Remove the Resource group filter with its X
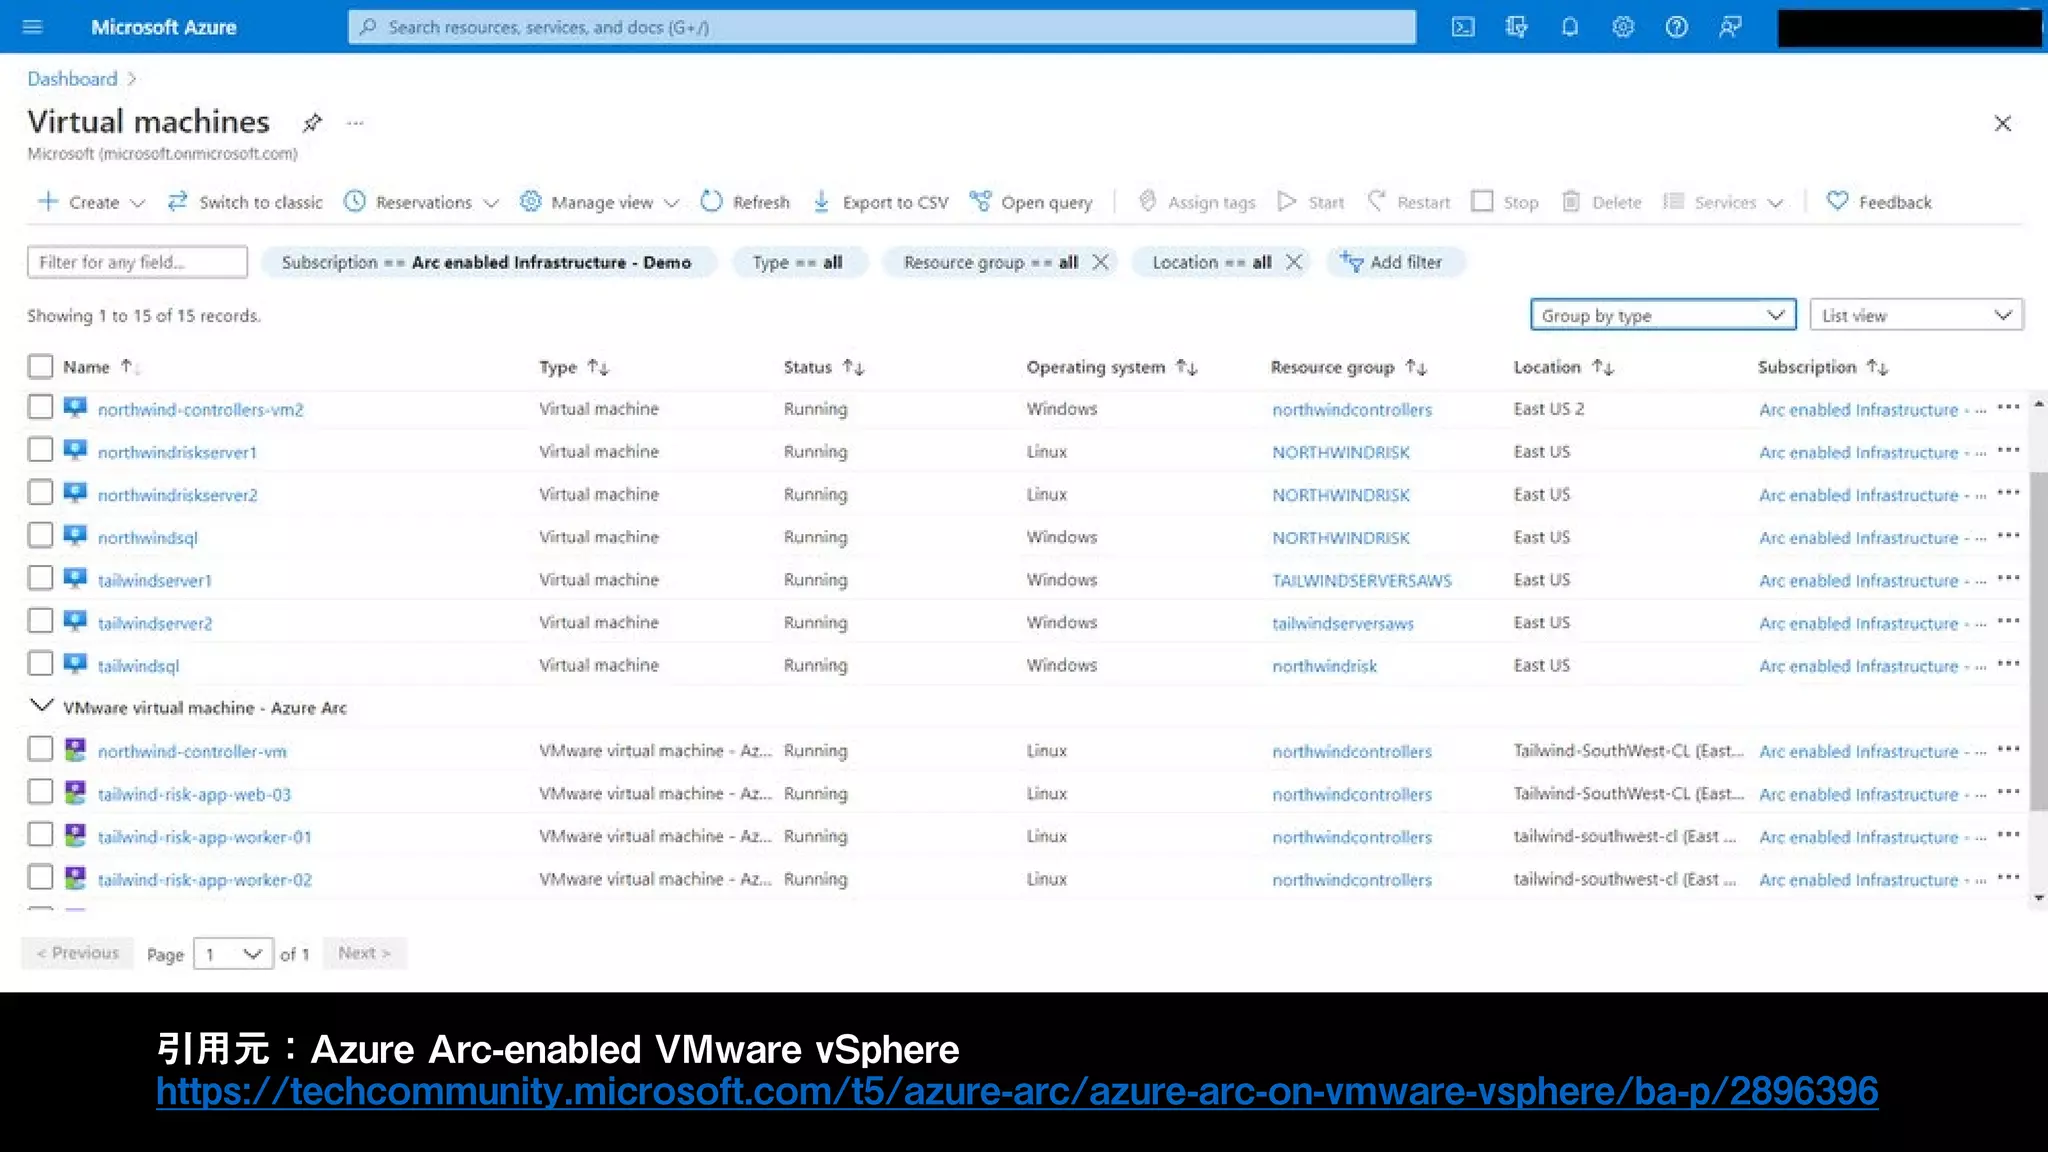The height and width of the screenshot is (1152, 2048). click(x=1100, y=262)
